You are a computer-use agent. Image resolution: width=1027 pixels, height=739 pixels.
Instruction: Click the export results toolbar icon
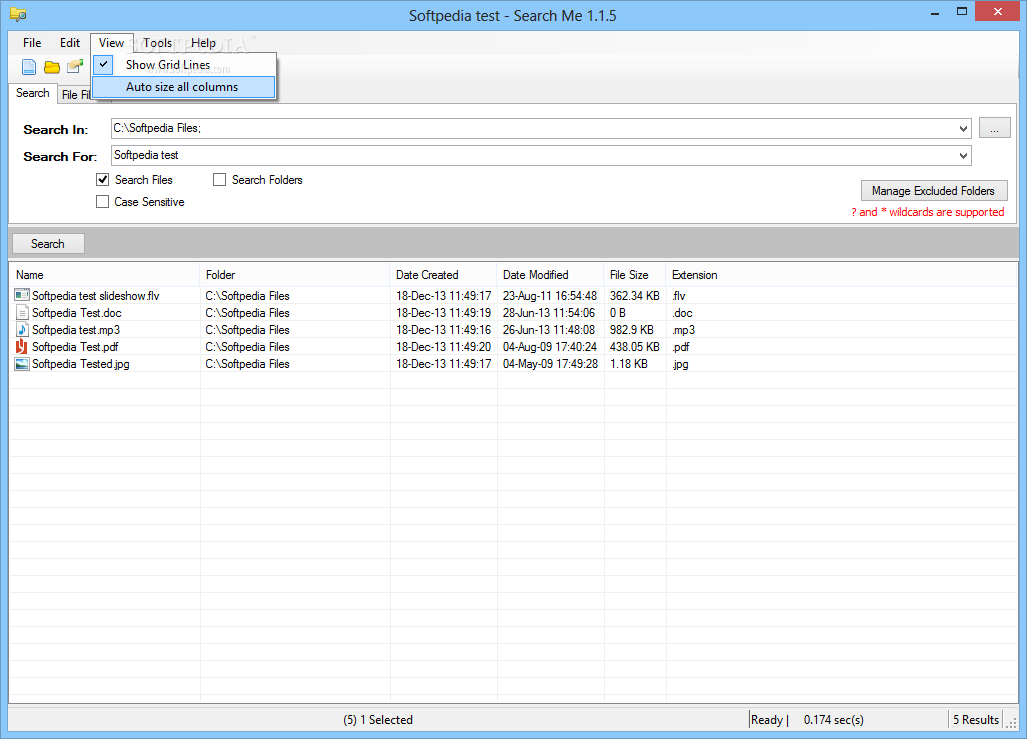(x=75, y=66)
